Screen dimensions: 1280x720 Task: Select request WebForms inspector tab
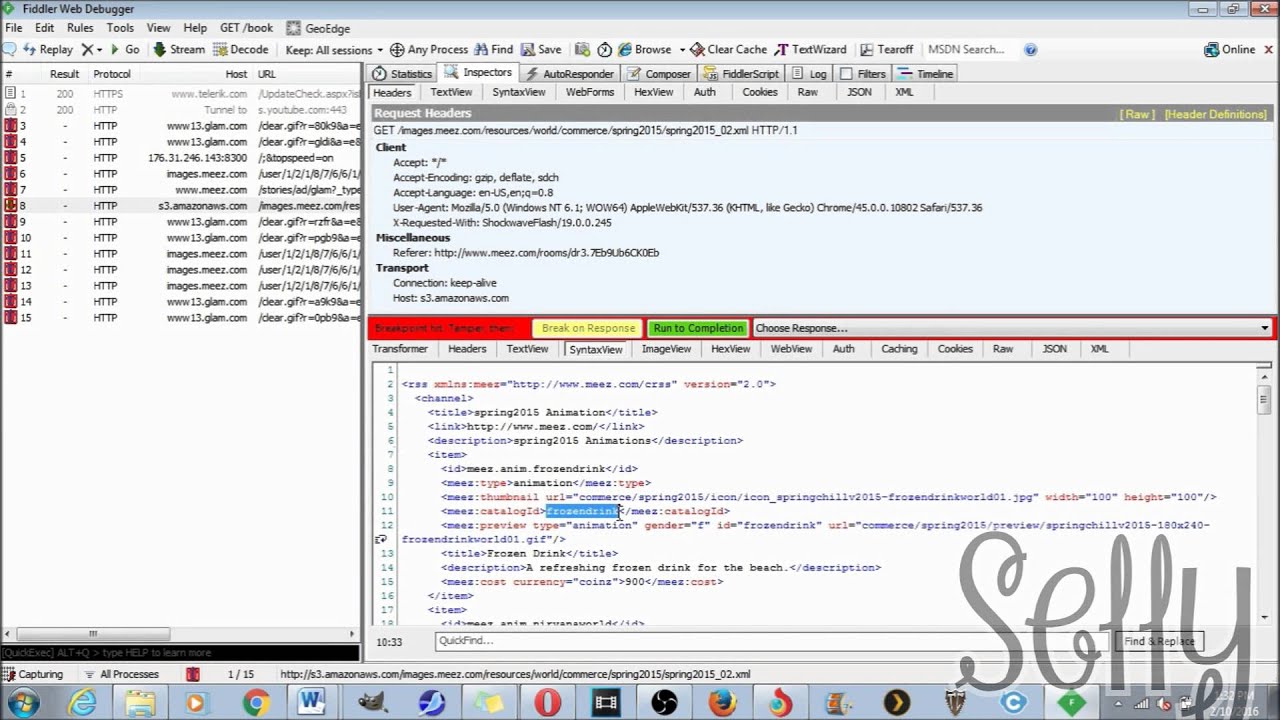pos(590,92)
